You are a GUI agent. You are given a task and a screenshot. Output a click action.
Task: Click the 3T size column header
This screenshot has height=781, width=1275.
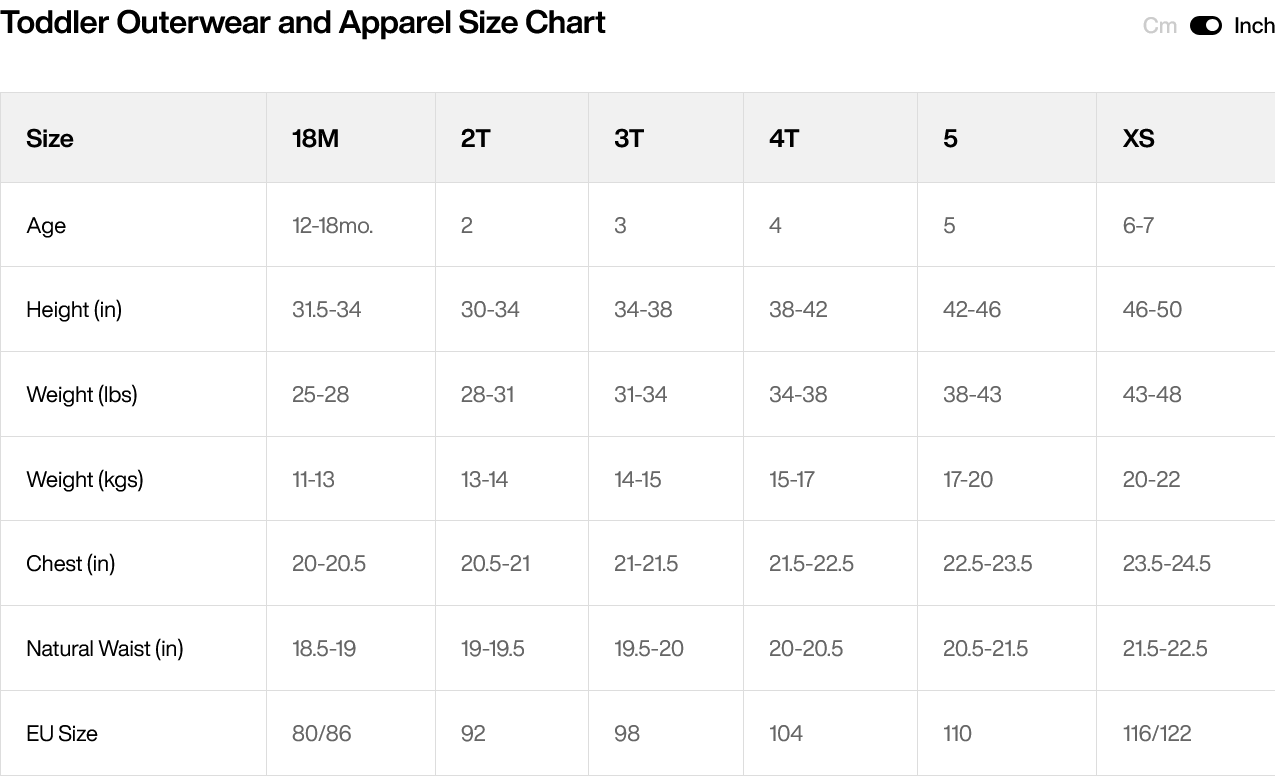point(628,138)
